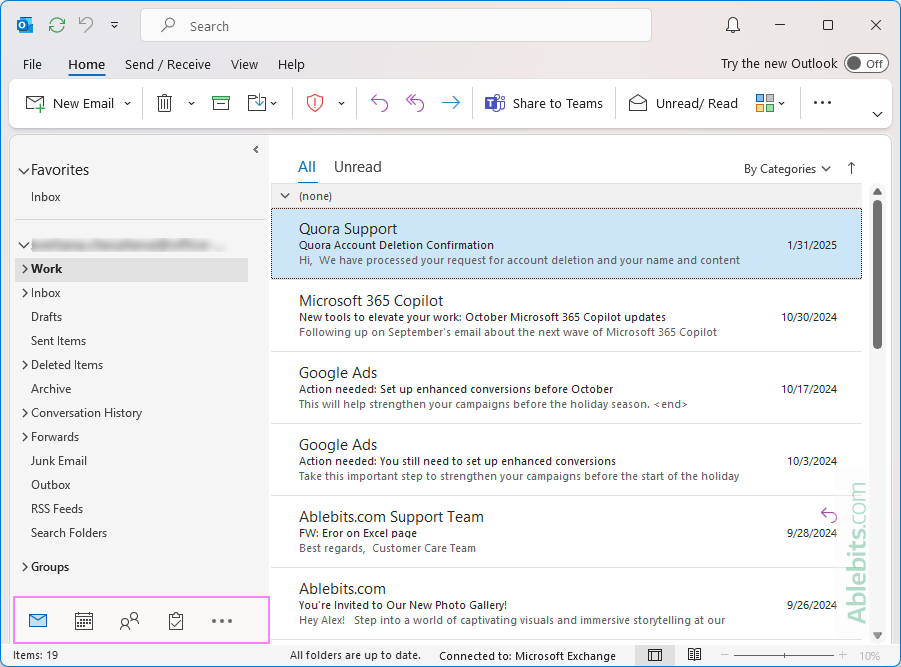Click the Forward arrow icon
The width and height of the screenshot is (901, 667).
click(451, 103)
